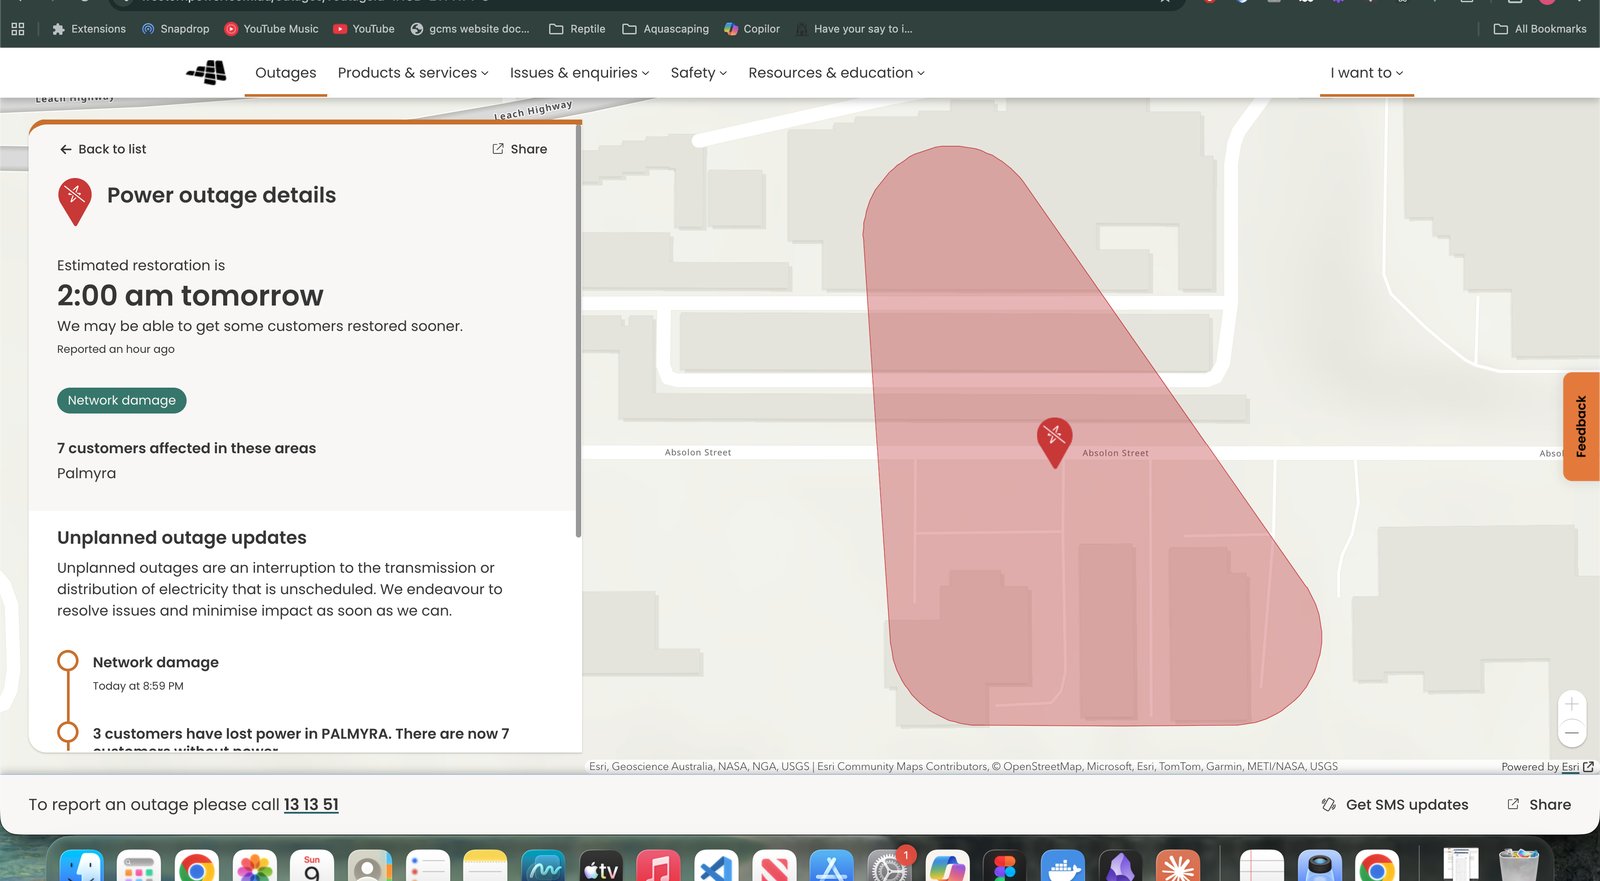The height and width of the screenshot is (881, 1600).
Task: Open Calendar from the Dock
Action: click(312, 868)
